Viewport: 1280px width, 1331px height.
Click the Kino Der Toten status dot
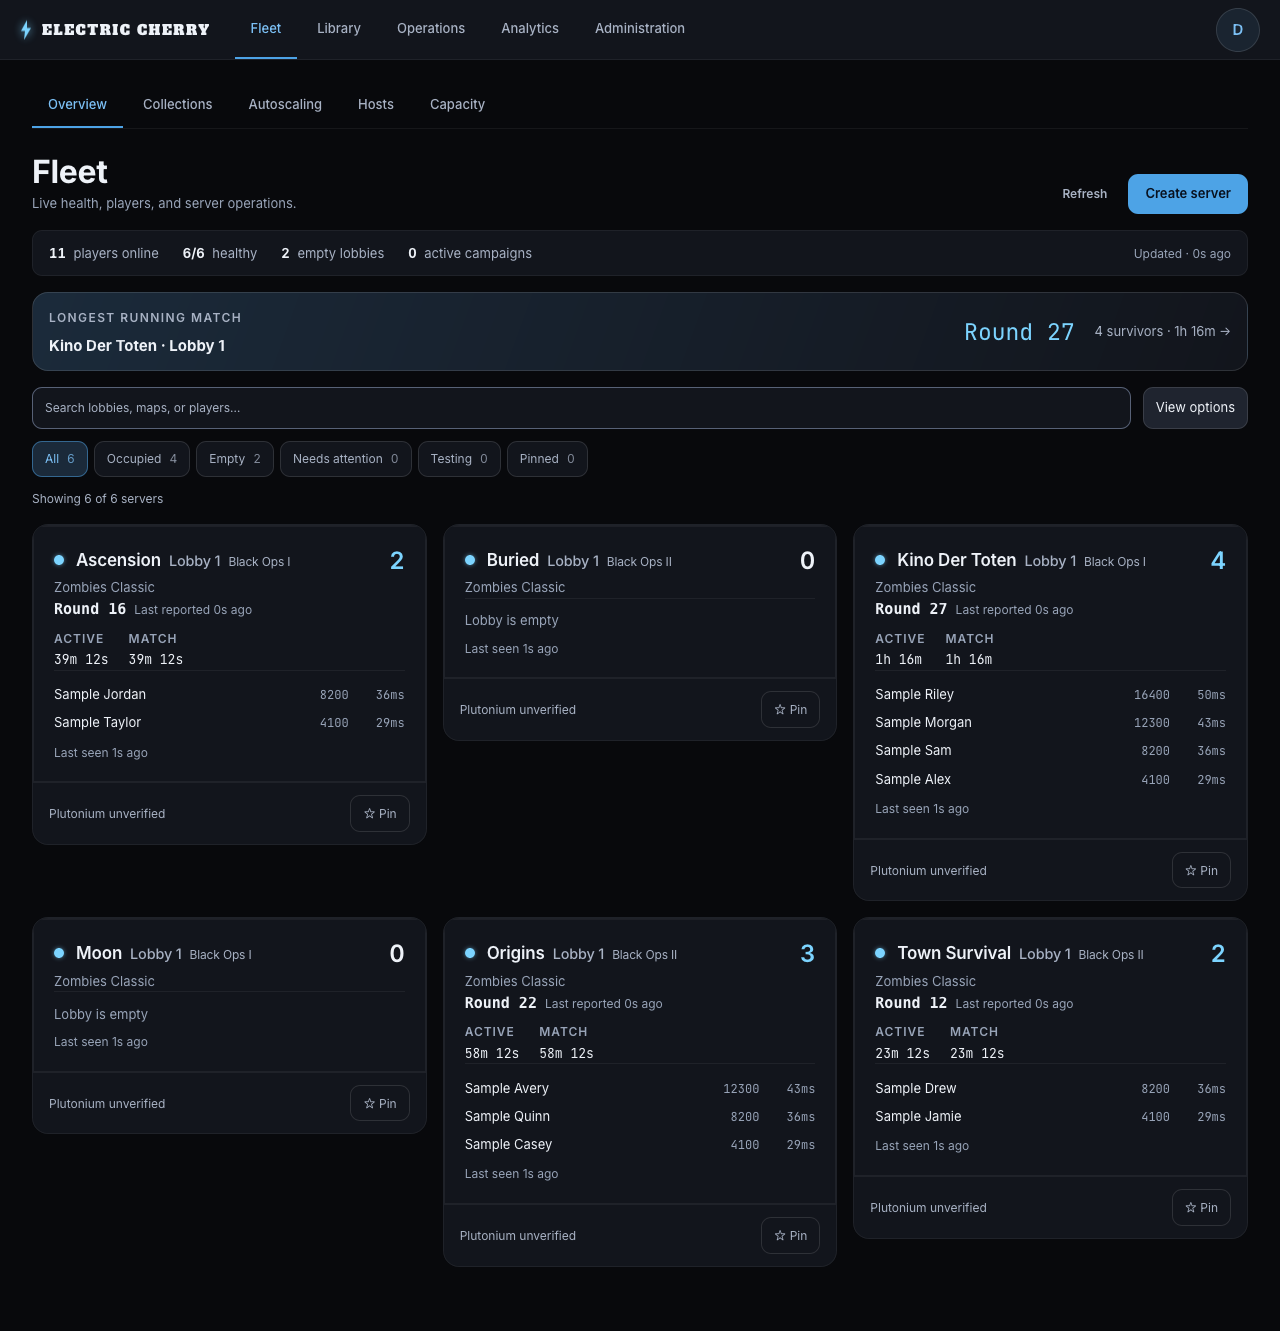click(x=880, y=560)
